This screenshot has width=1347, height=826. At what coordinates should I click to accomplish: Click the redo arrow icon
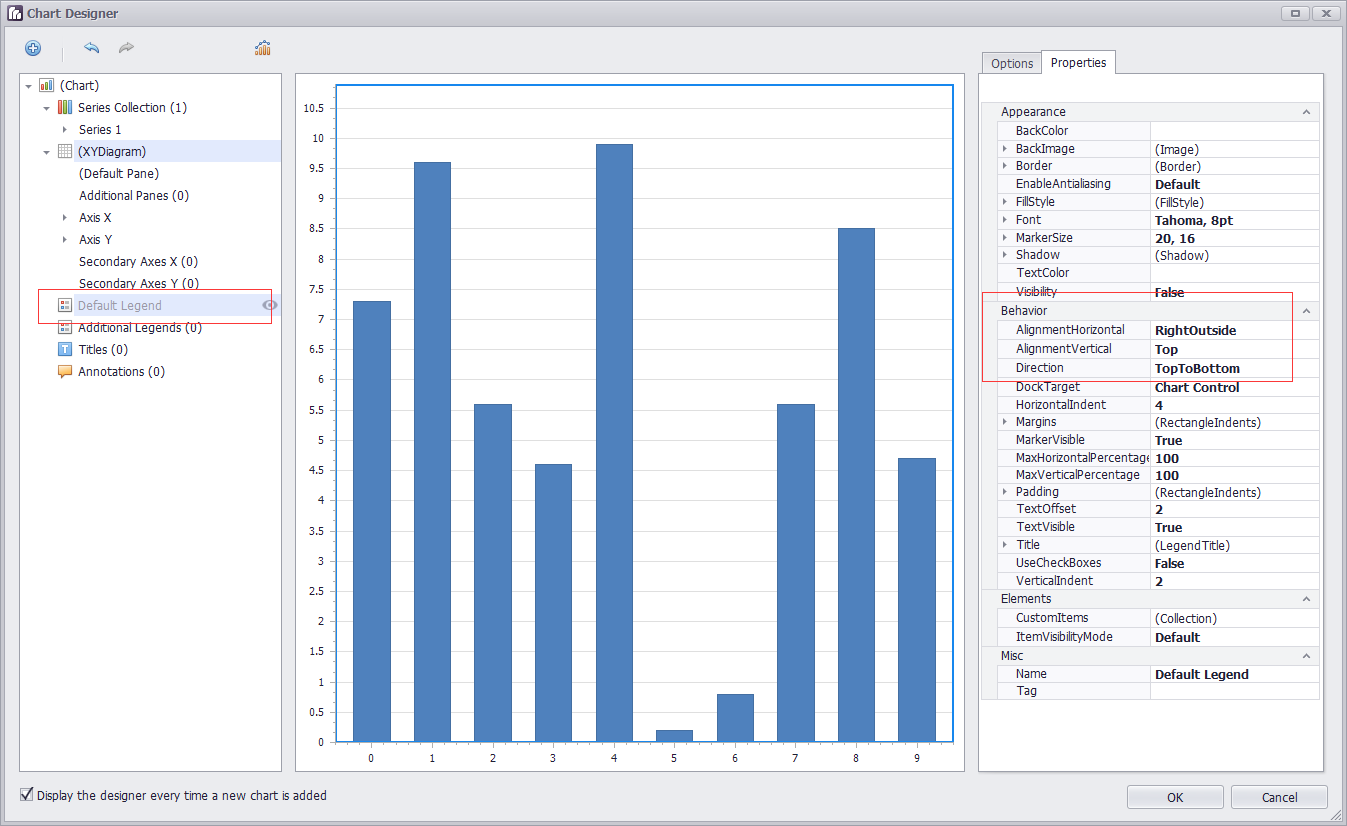click(x=126, y=48)
